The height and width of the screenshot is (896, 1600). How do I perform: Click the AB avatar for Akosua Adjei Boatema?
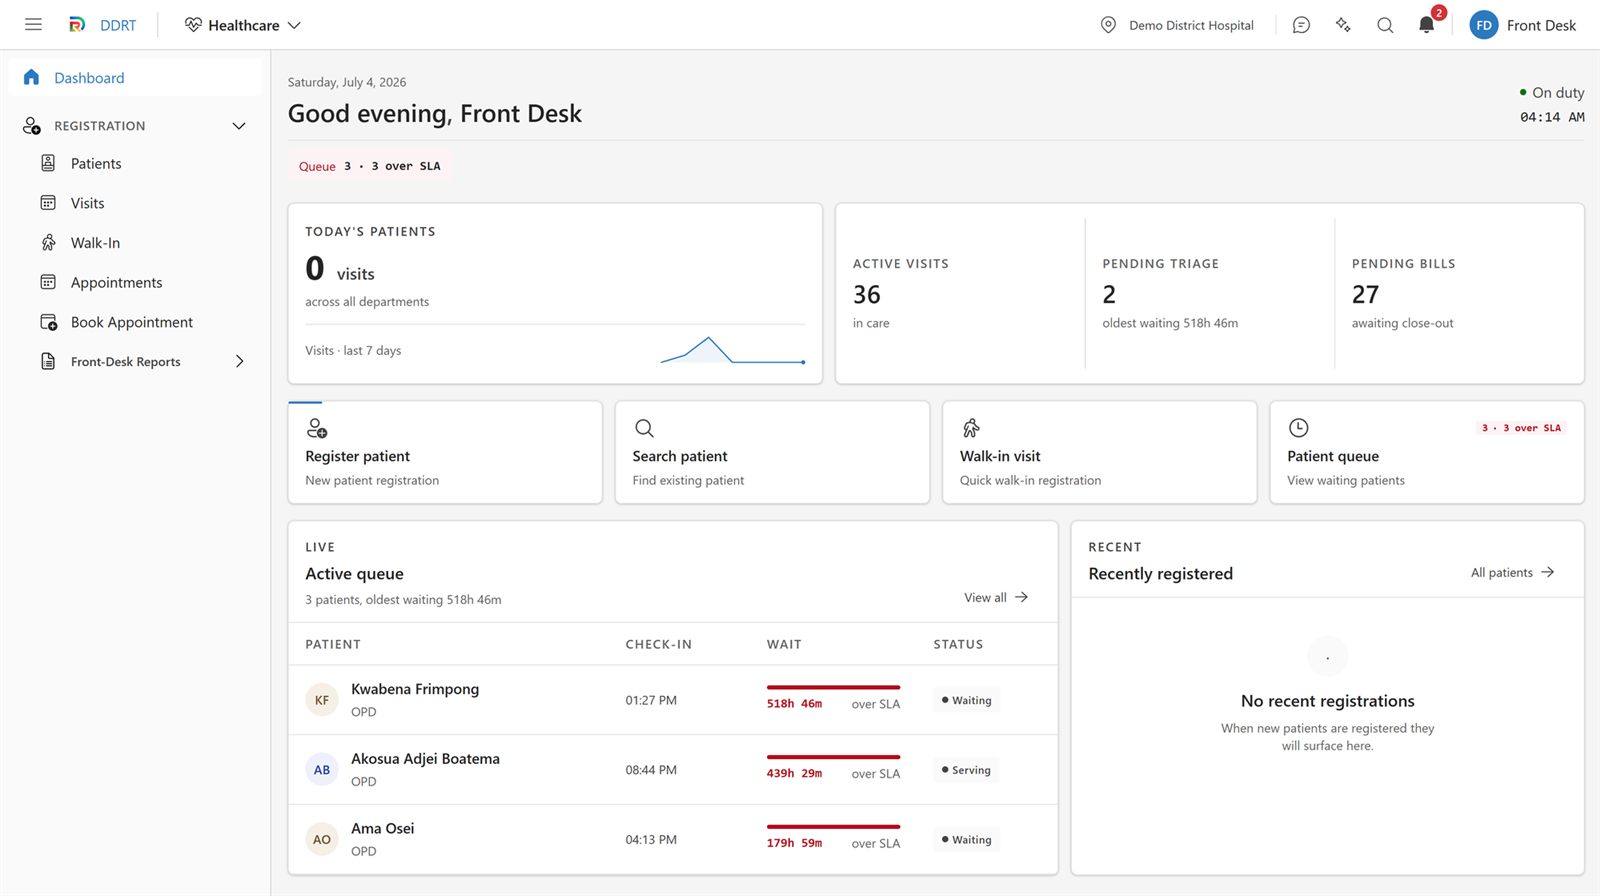[322, 770]
